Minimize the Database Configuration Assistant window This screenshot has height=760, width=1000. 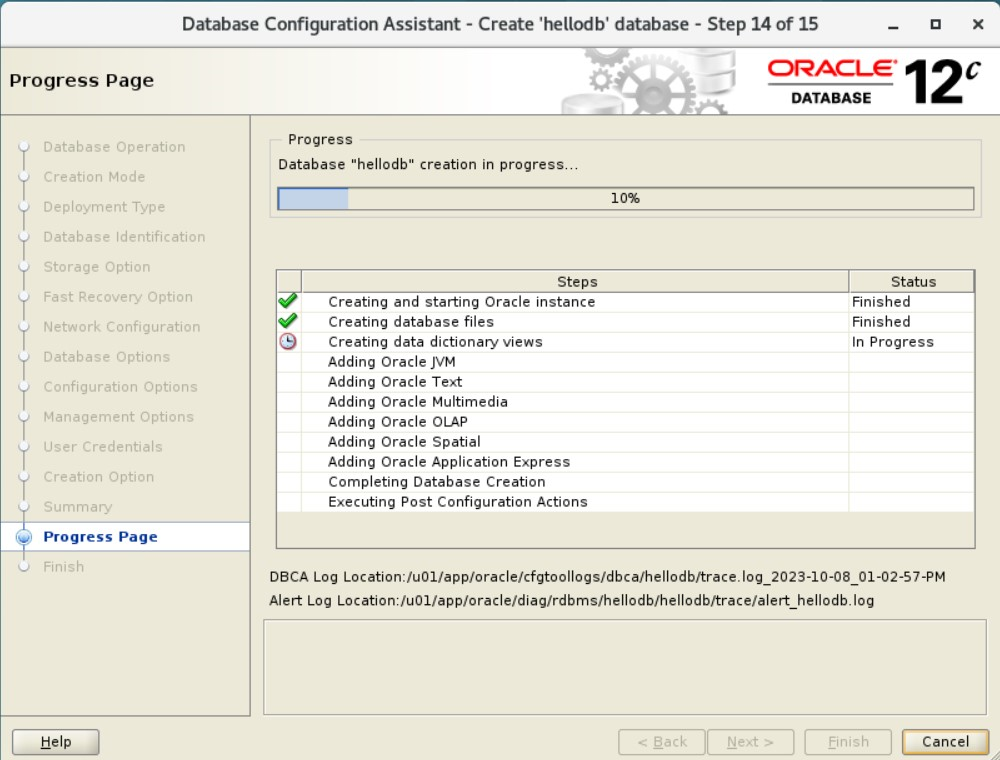[893, 25]
